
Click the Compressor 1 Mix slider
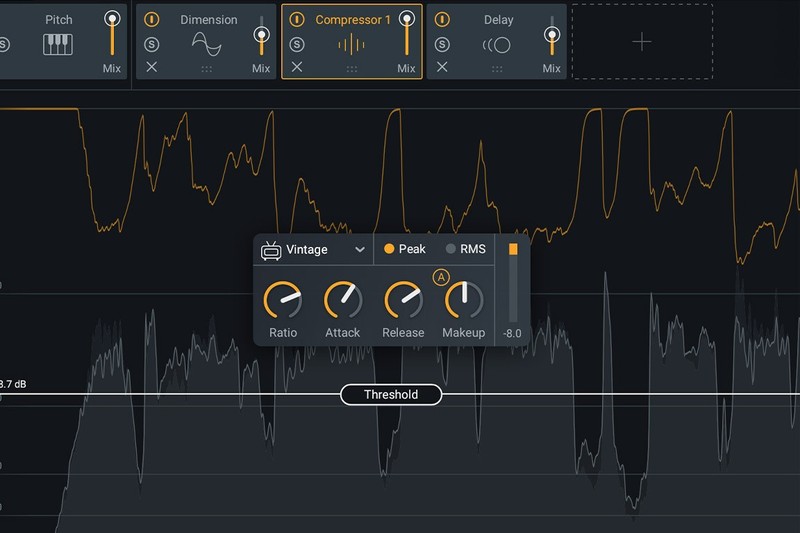(406, 35)
